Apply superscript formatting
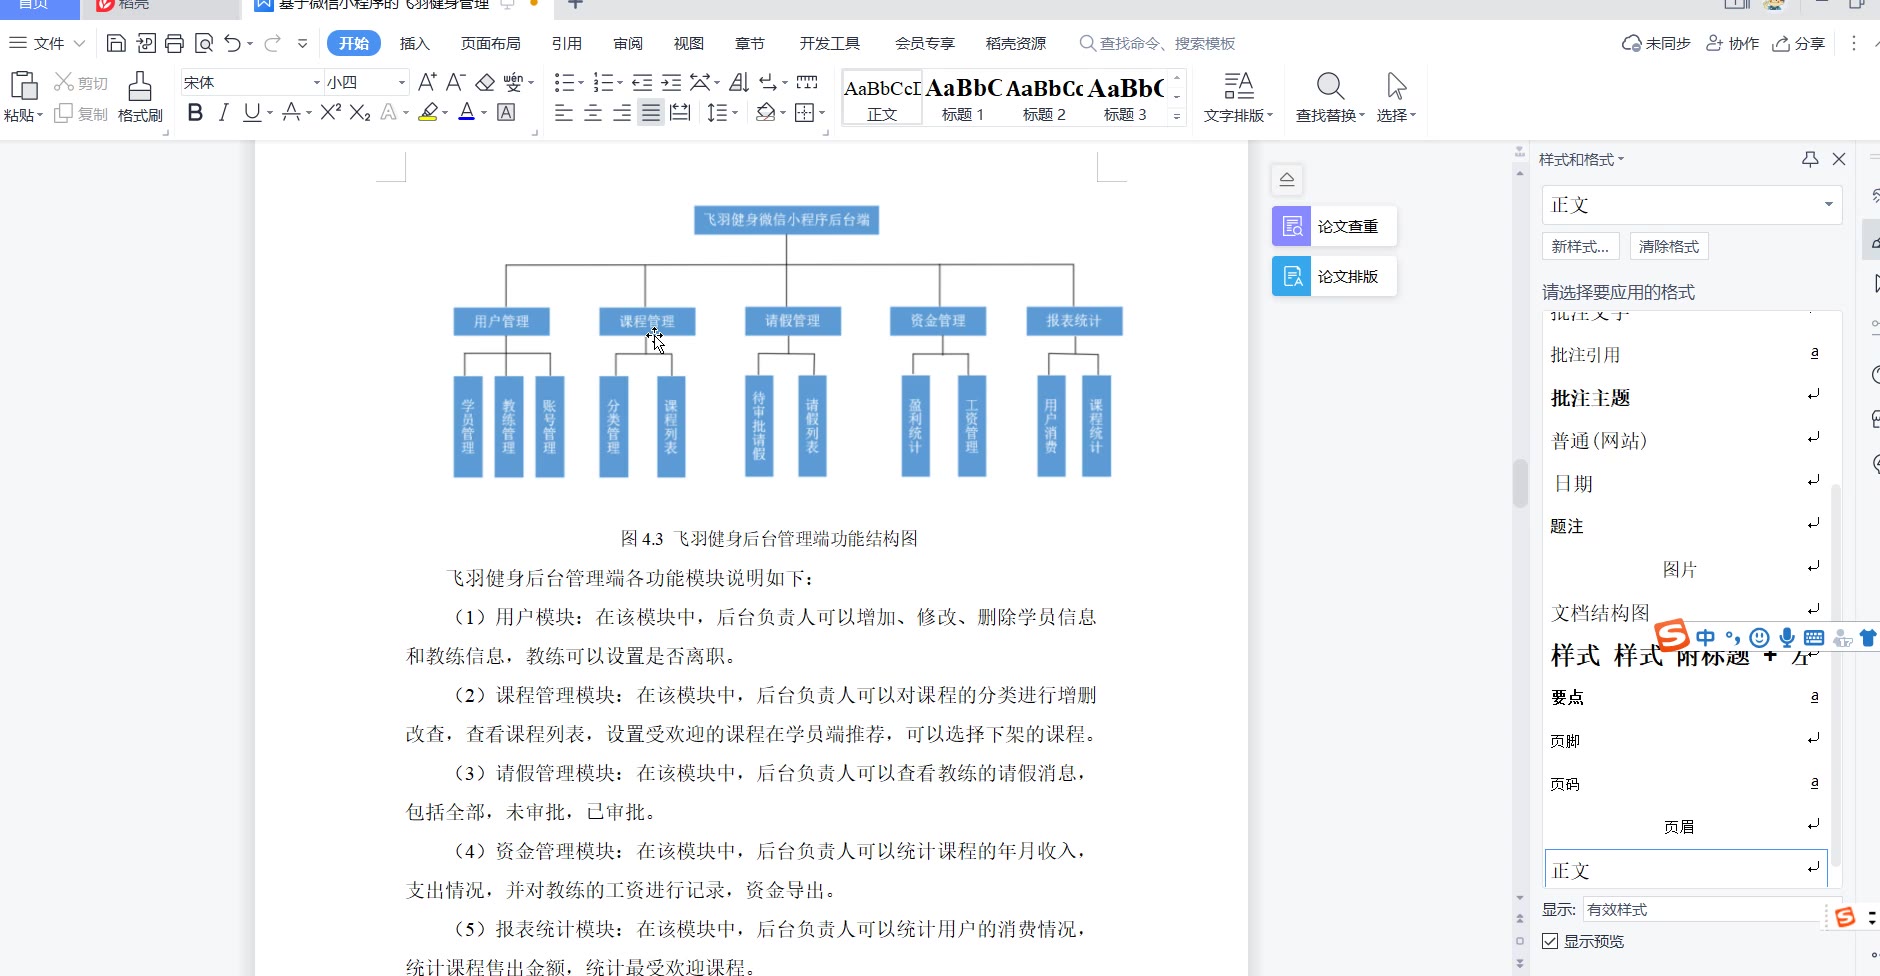The height and width of the screenshot is (976, 1880). [x=331, y=112]
